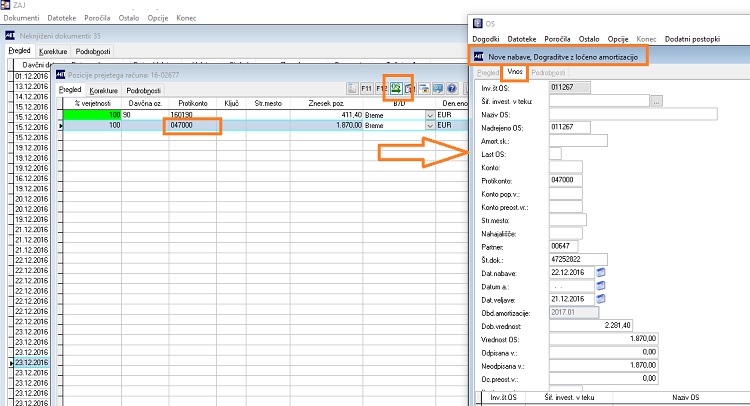Click the F11 toolbar button

(366, 88)
